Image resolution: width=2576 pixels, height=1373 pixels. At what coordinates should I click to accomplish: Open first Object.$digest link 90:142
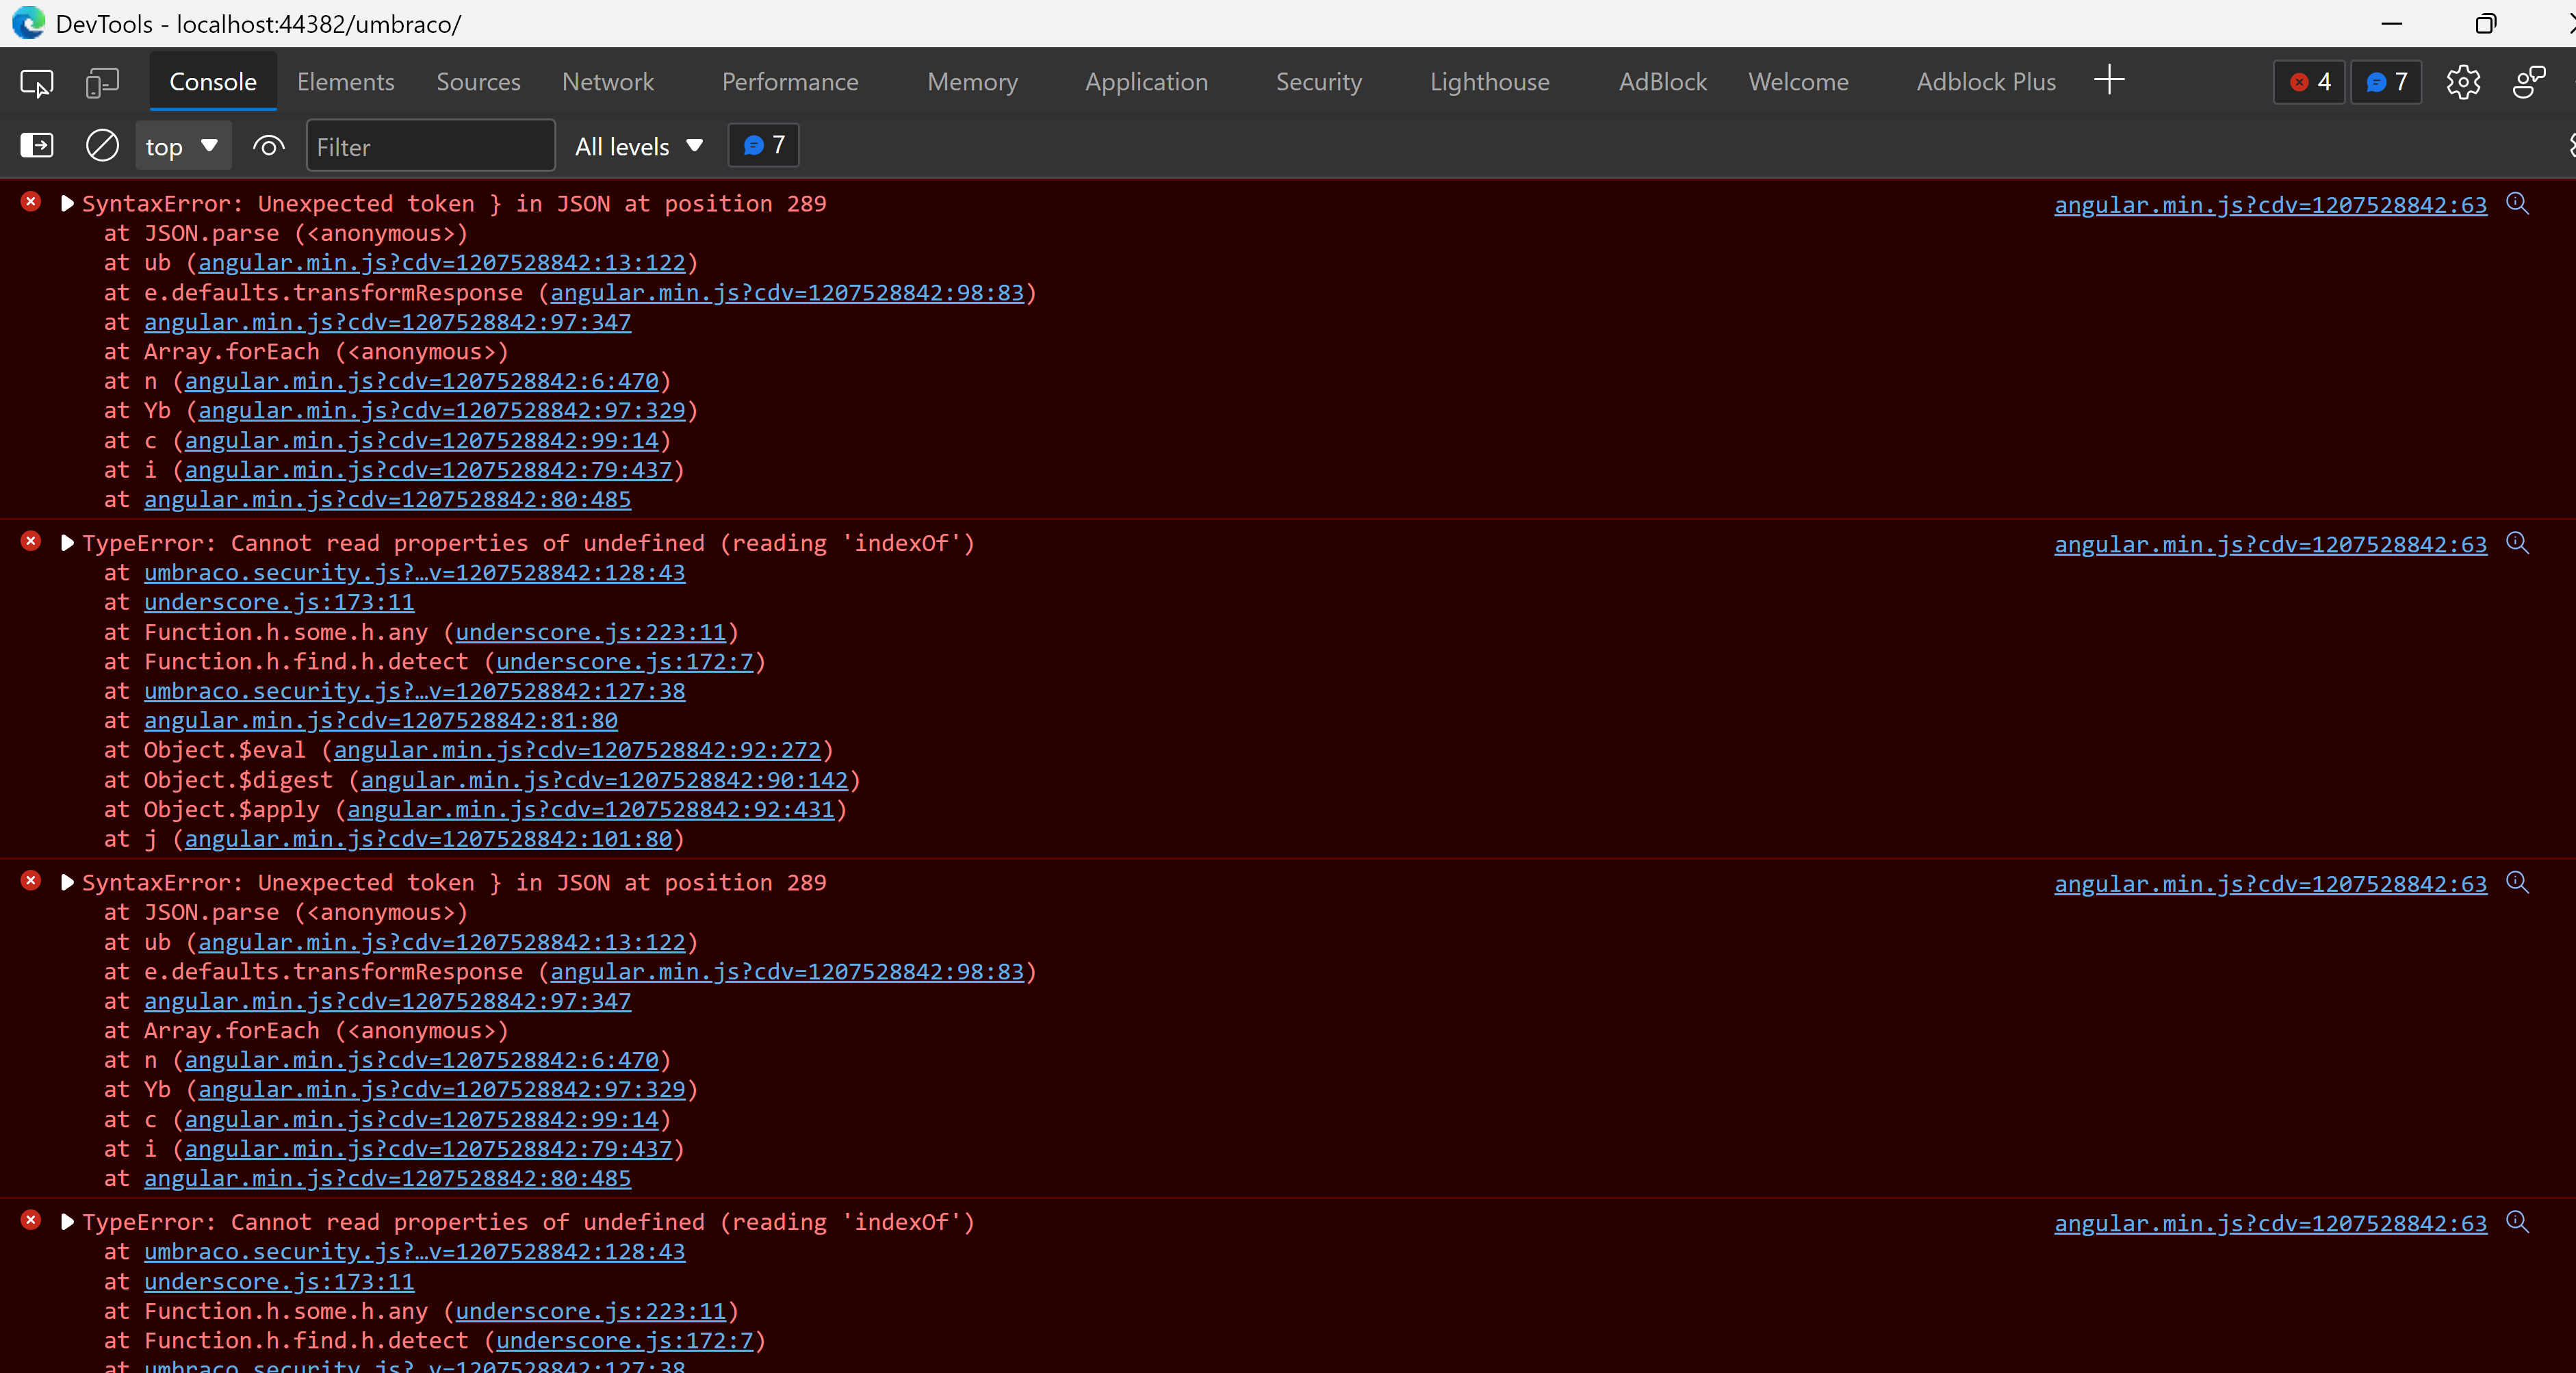(x=604, y=780)
